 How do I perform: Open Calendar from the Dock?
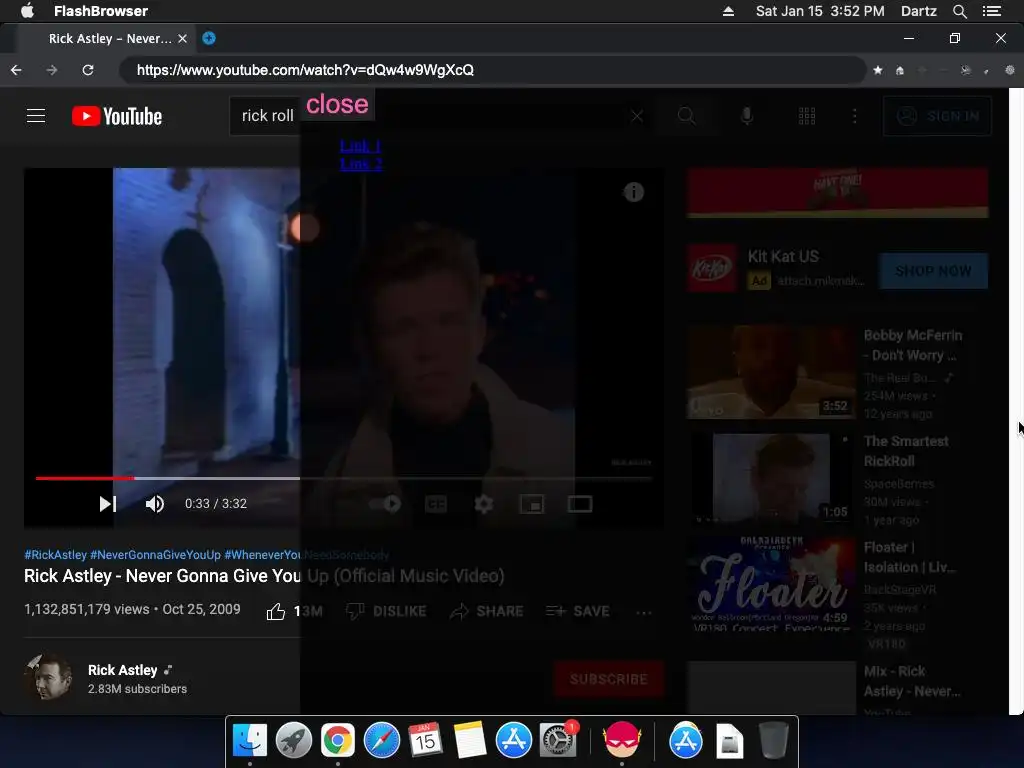click(x=425, y=740)
